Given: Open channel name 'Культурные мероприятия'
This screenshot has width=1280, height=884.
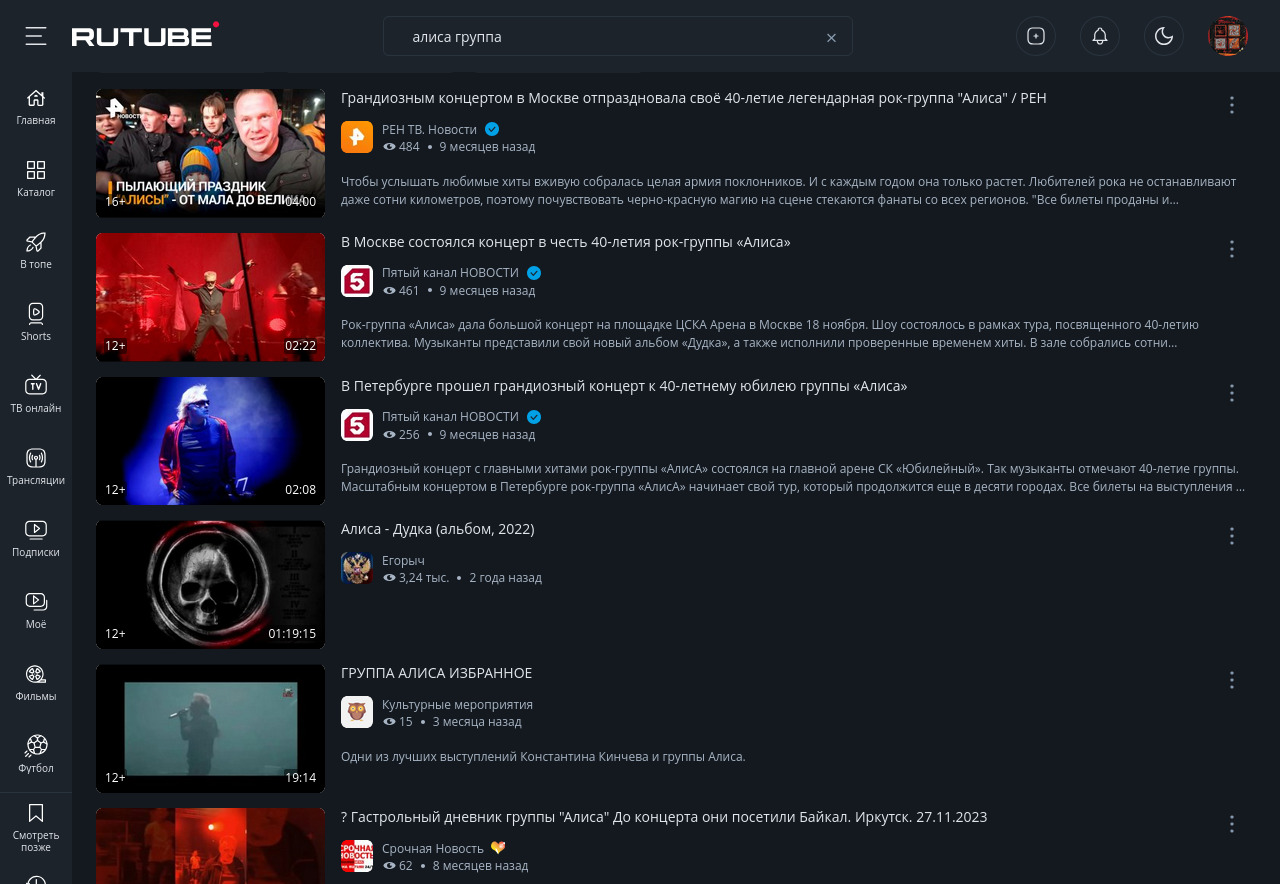Looking at the screenshot, I should click(x=457, y=704).
